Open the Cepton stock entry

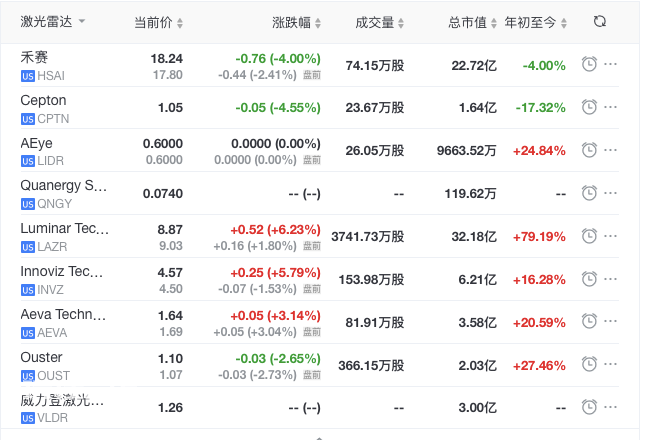[x=43, y=100]
